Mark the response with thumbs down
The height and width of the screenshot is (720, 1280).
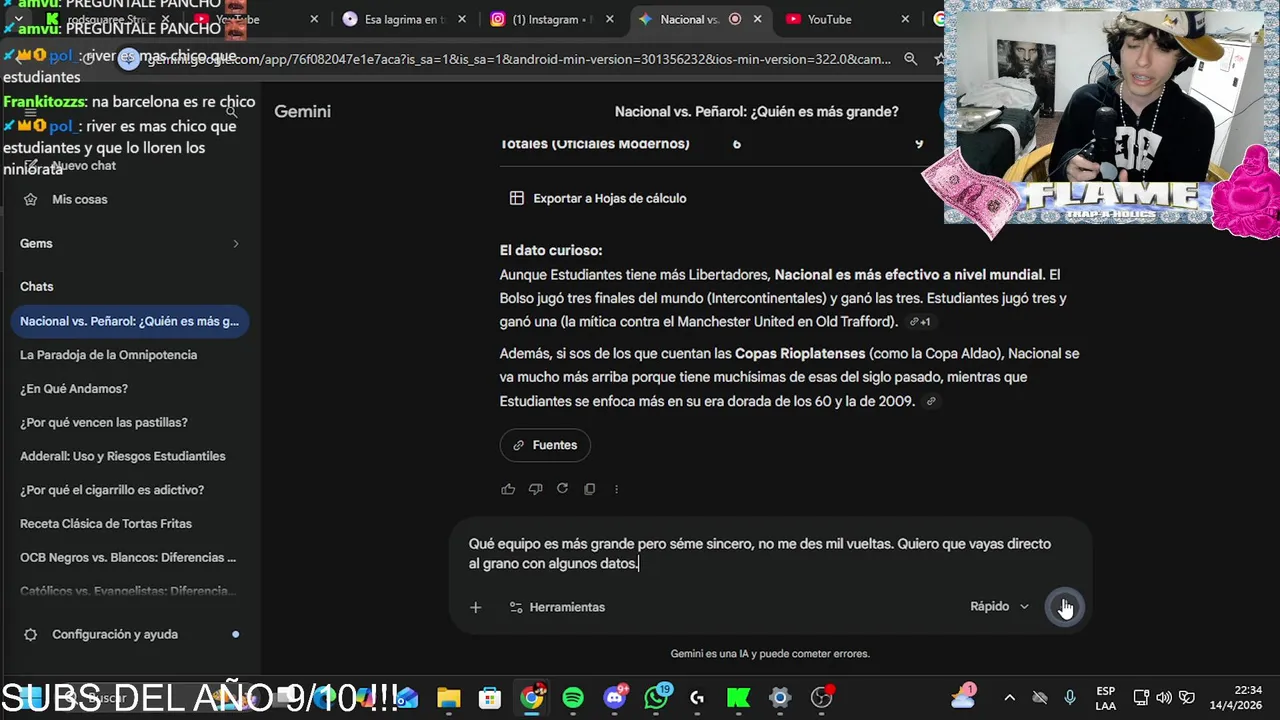(x=535, y=489)
